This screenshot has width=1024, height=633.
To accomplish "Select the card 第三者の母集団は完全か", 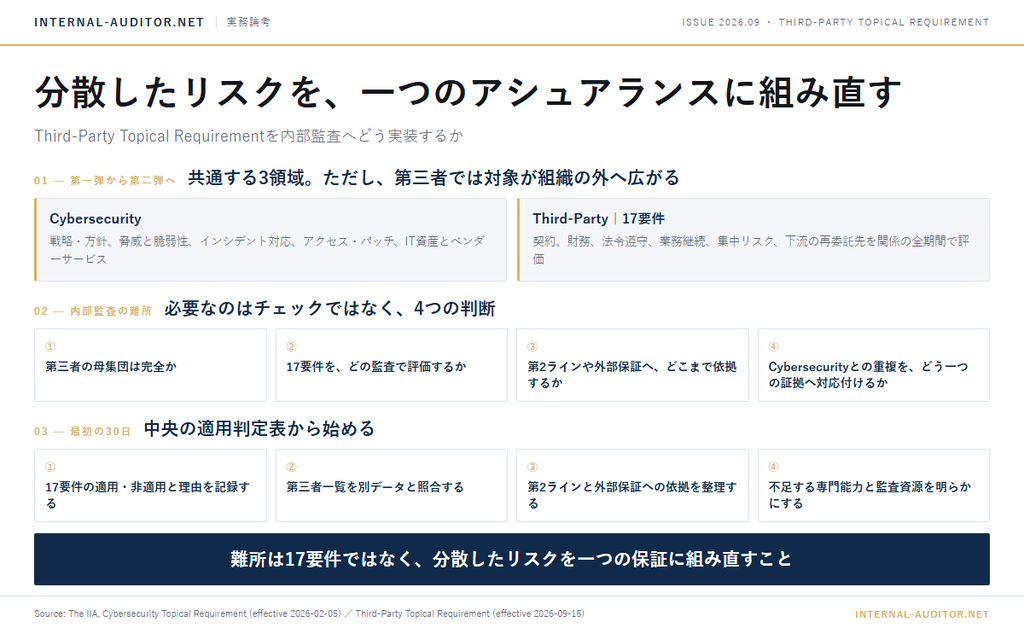I will tap(150, 365).
